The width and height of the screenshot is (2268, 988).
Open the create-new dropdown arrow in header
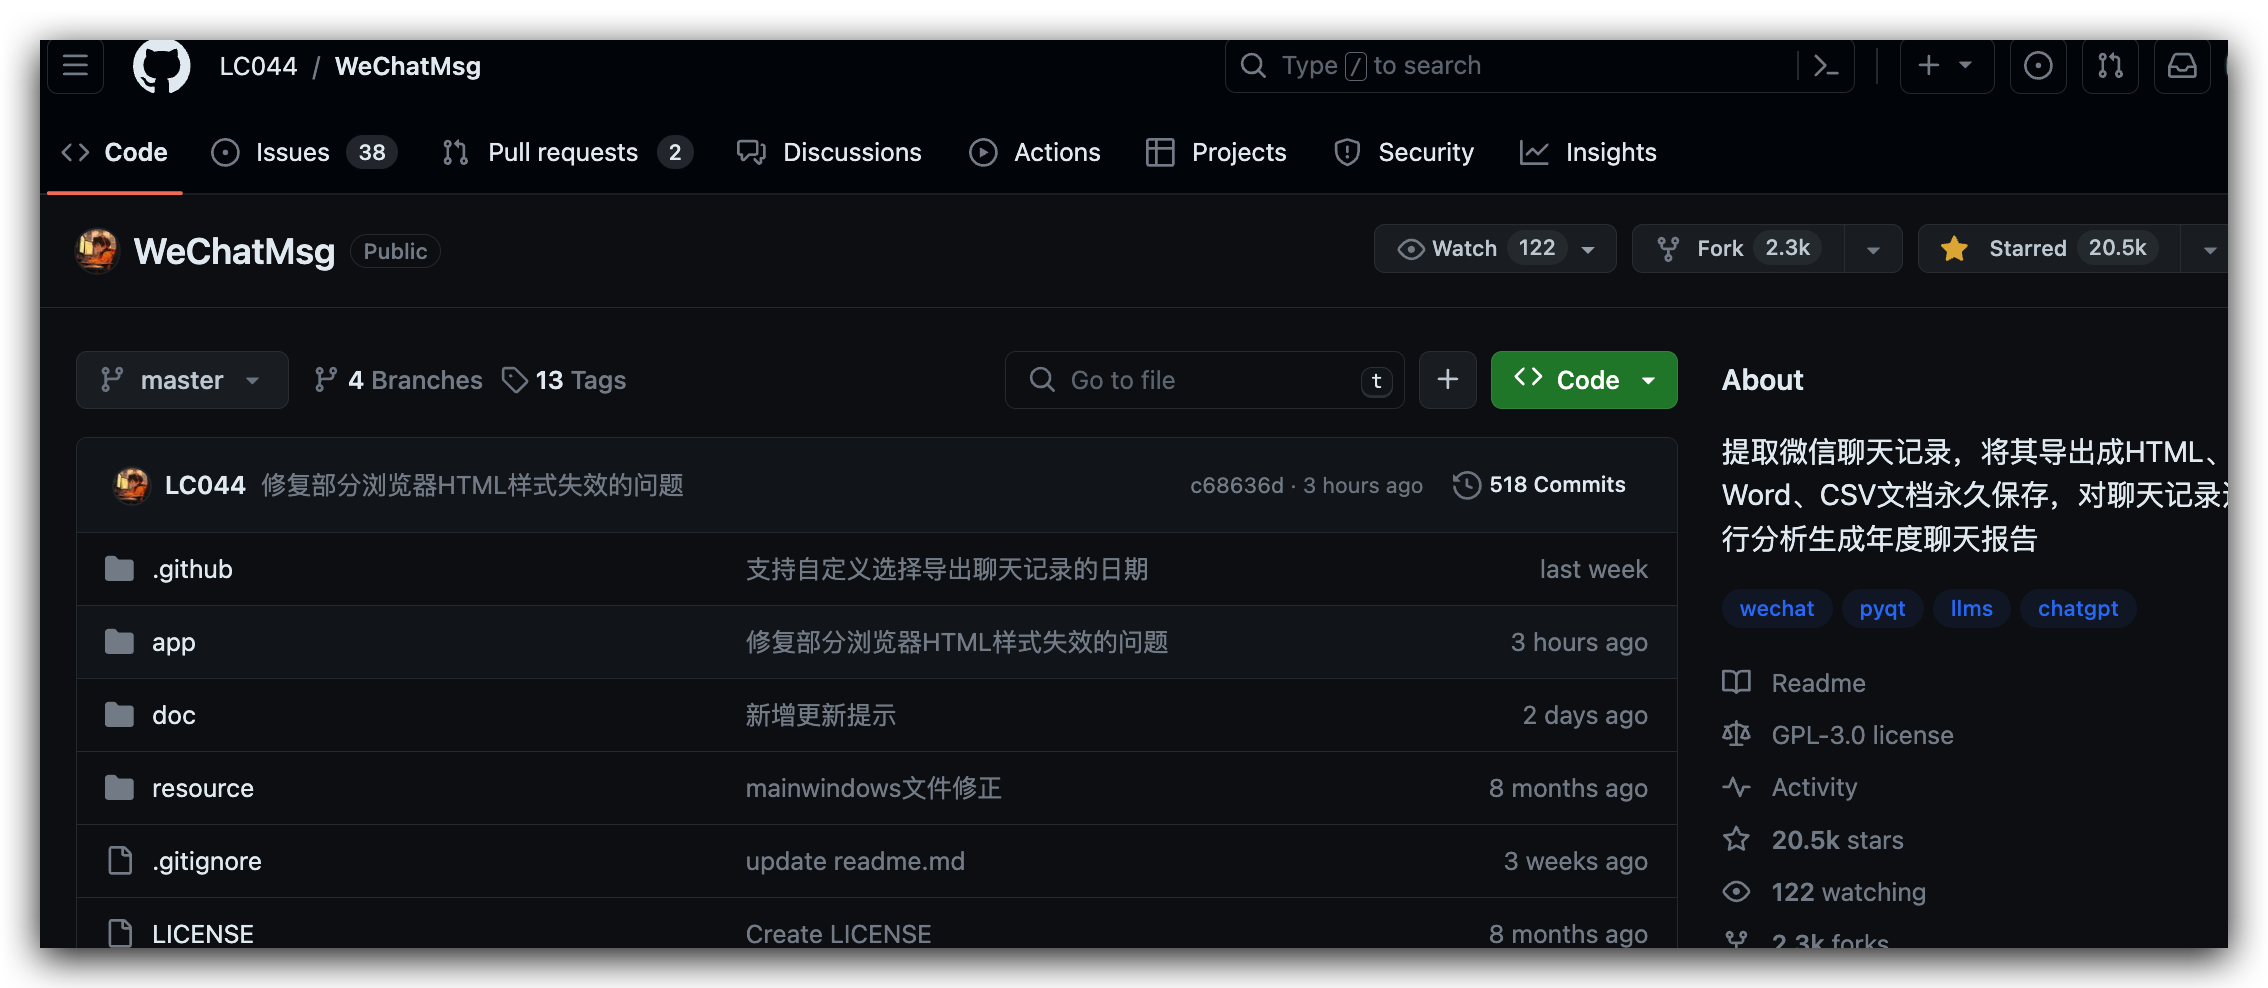coord(1965,66)
